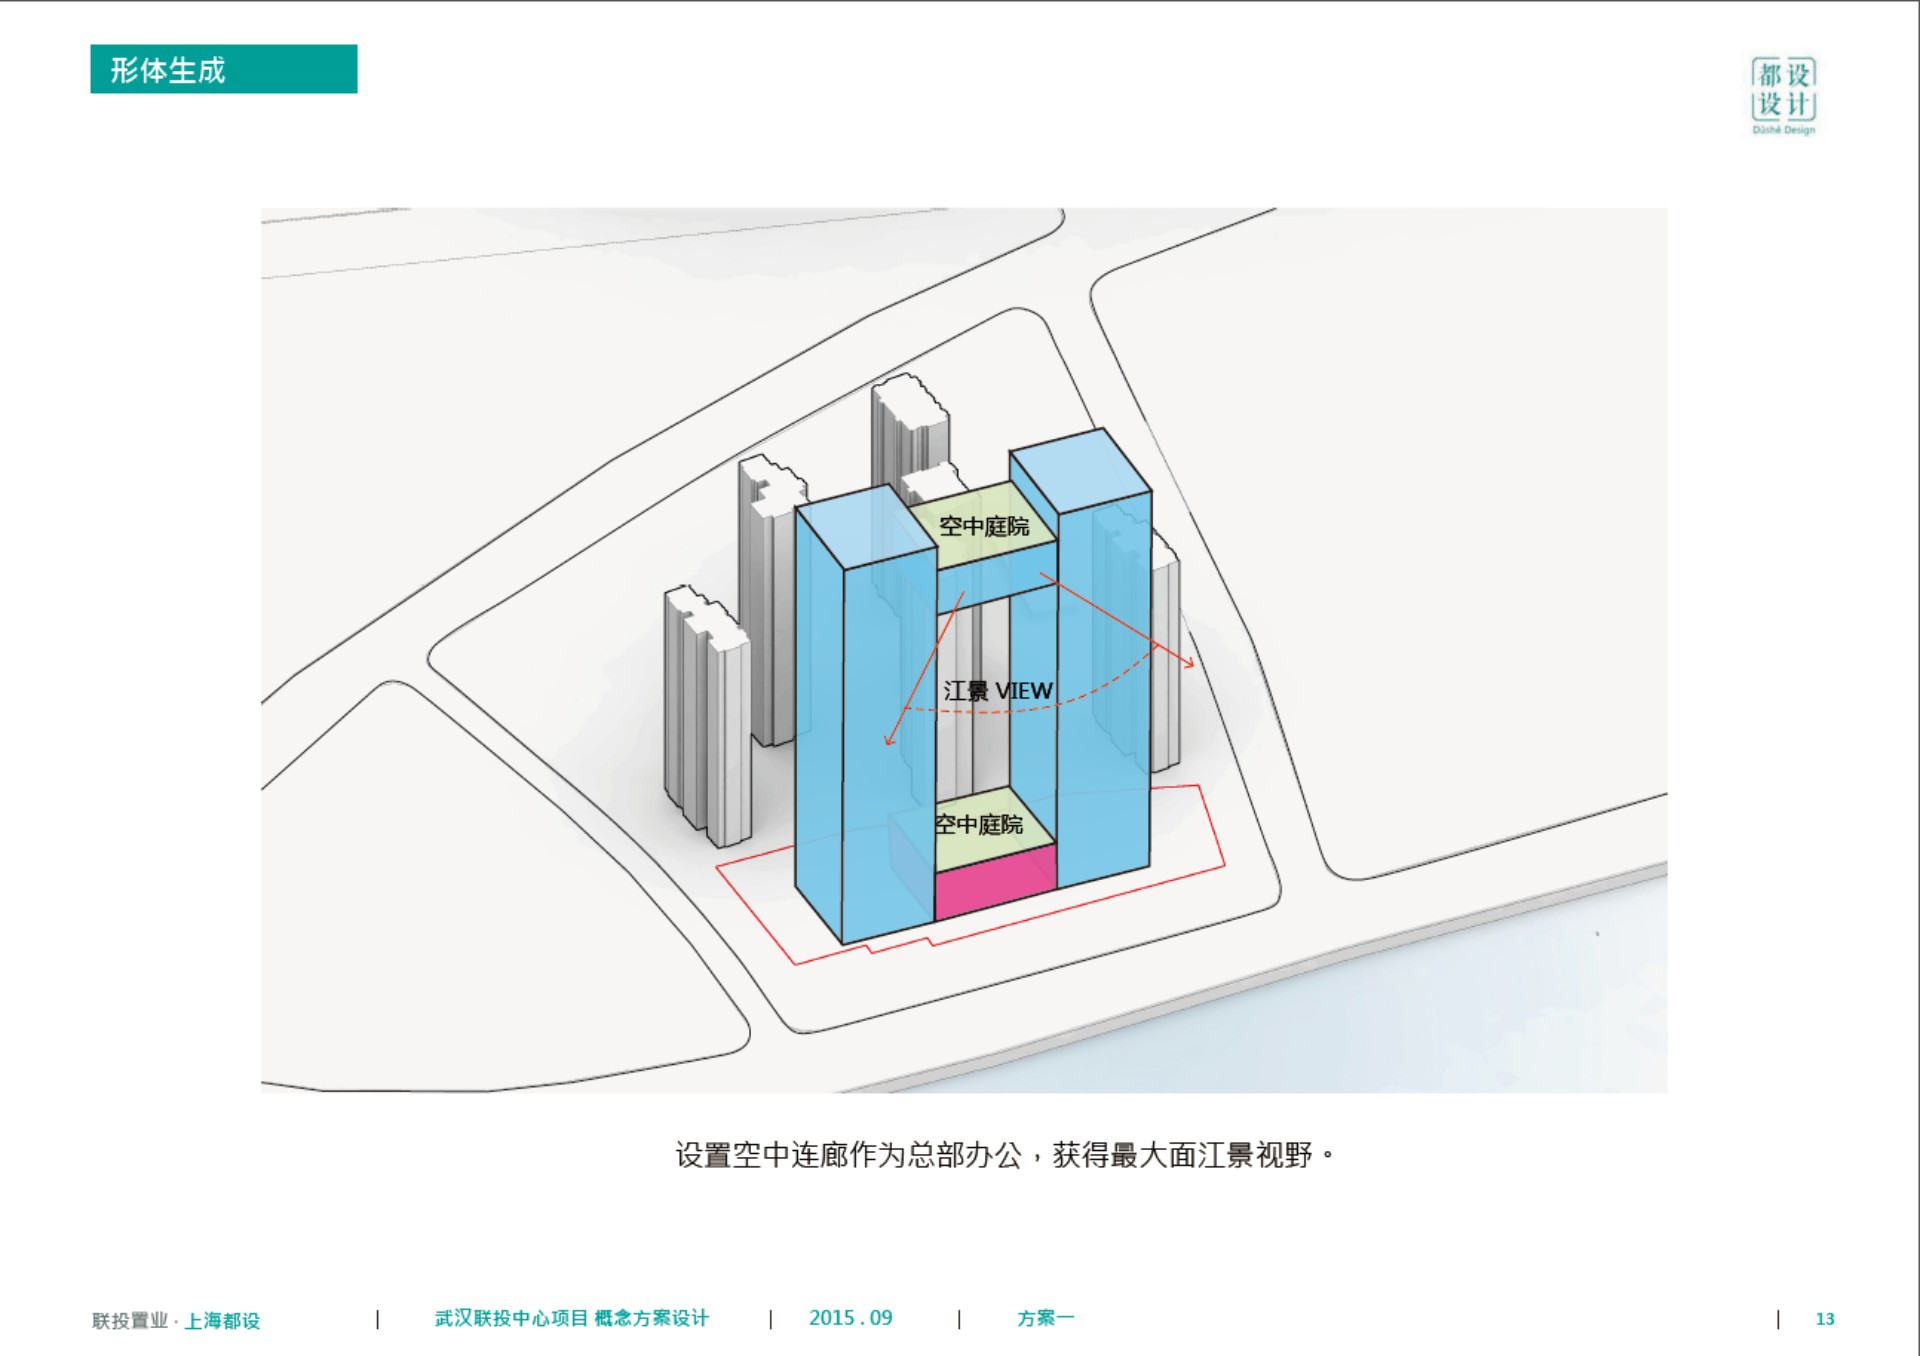Click page number 13
Screen dimensions: 1920x1356
[x=1824, y=1319]
